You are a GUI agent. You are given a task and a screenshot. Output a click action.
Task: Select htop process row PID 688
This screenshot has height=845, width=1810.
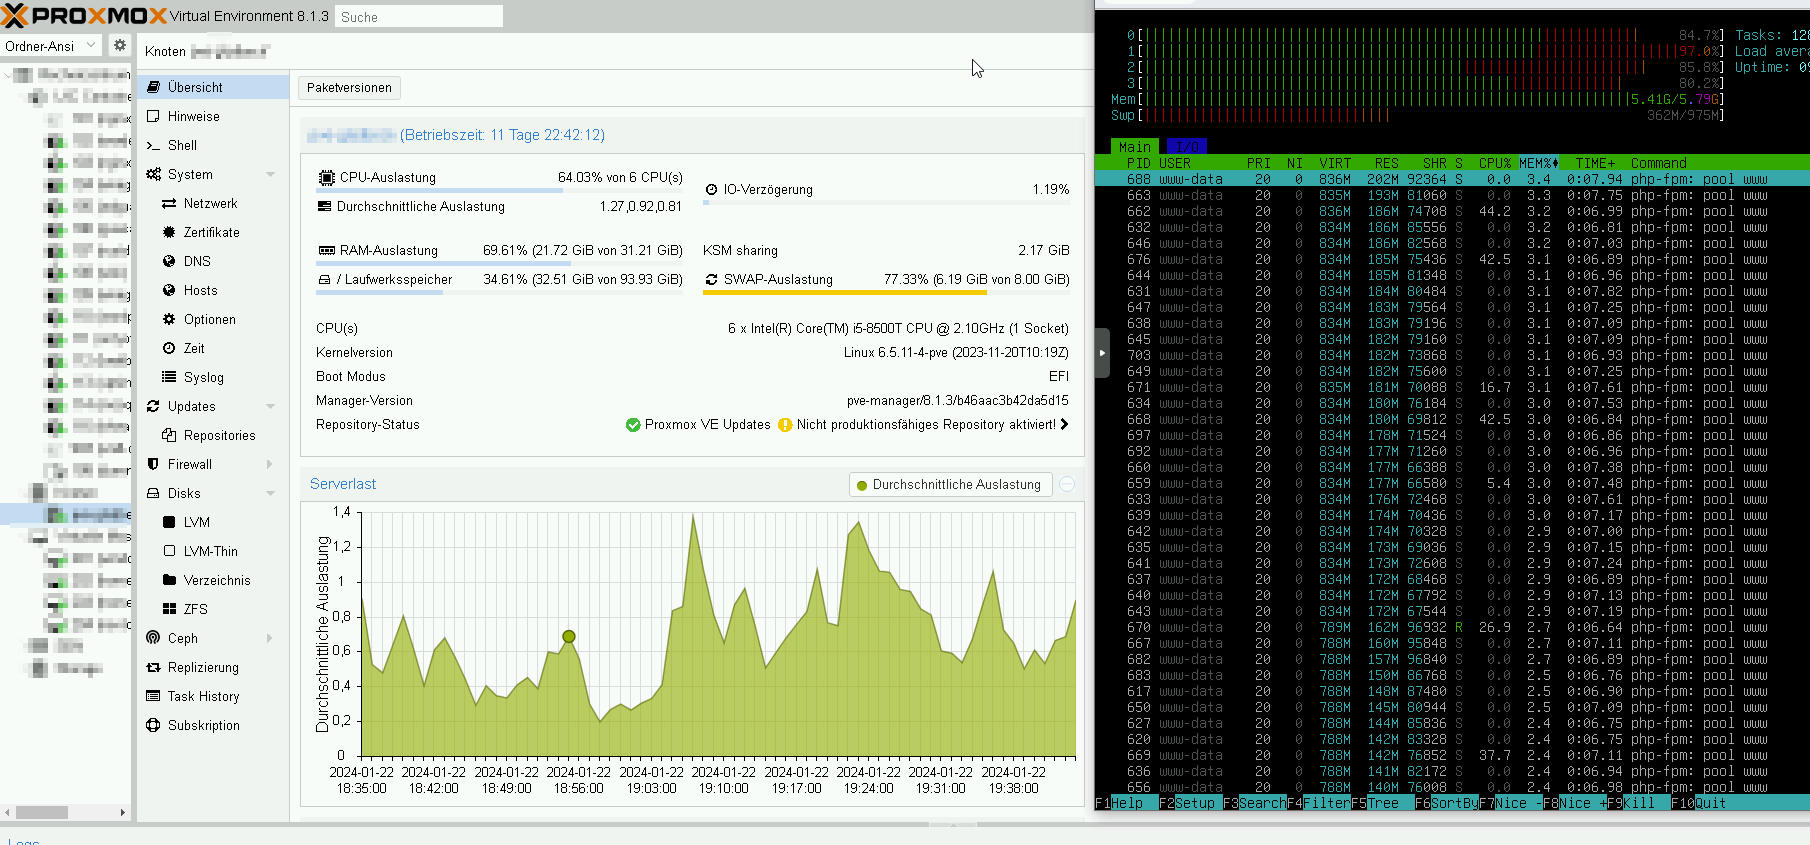(x=1452, y=179)
